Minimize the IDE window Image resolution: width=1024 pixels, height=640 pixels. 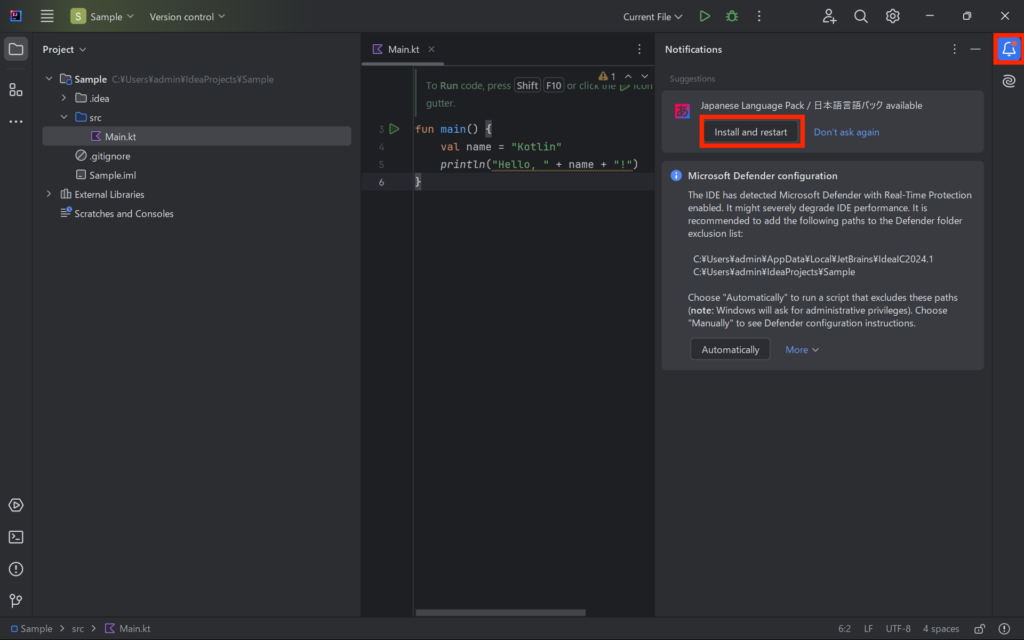(x=930, y=16)
